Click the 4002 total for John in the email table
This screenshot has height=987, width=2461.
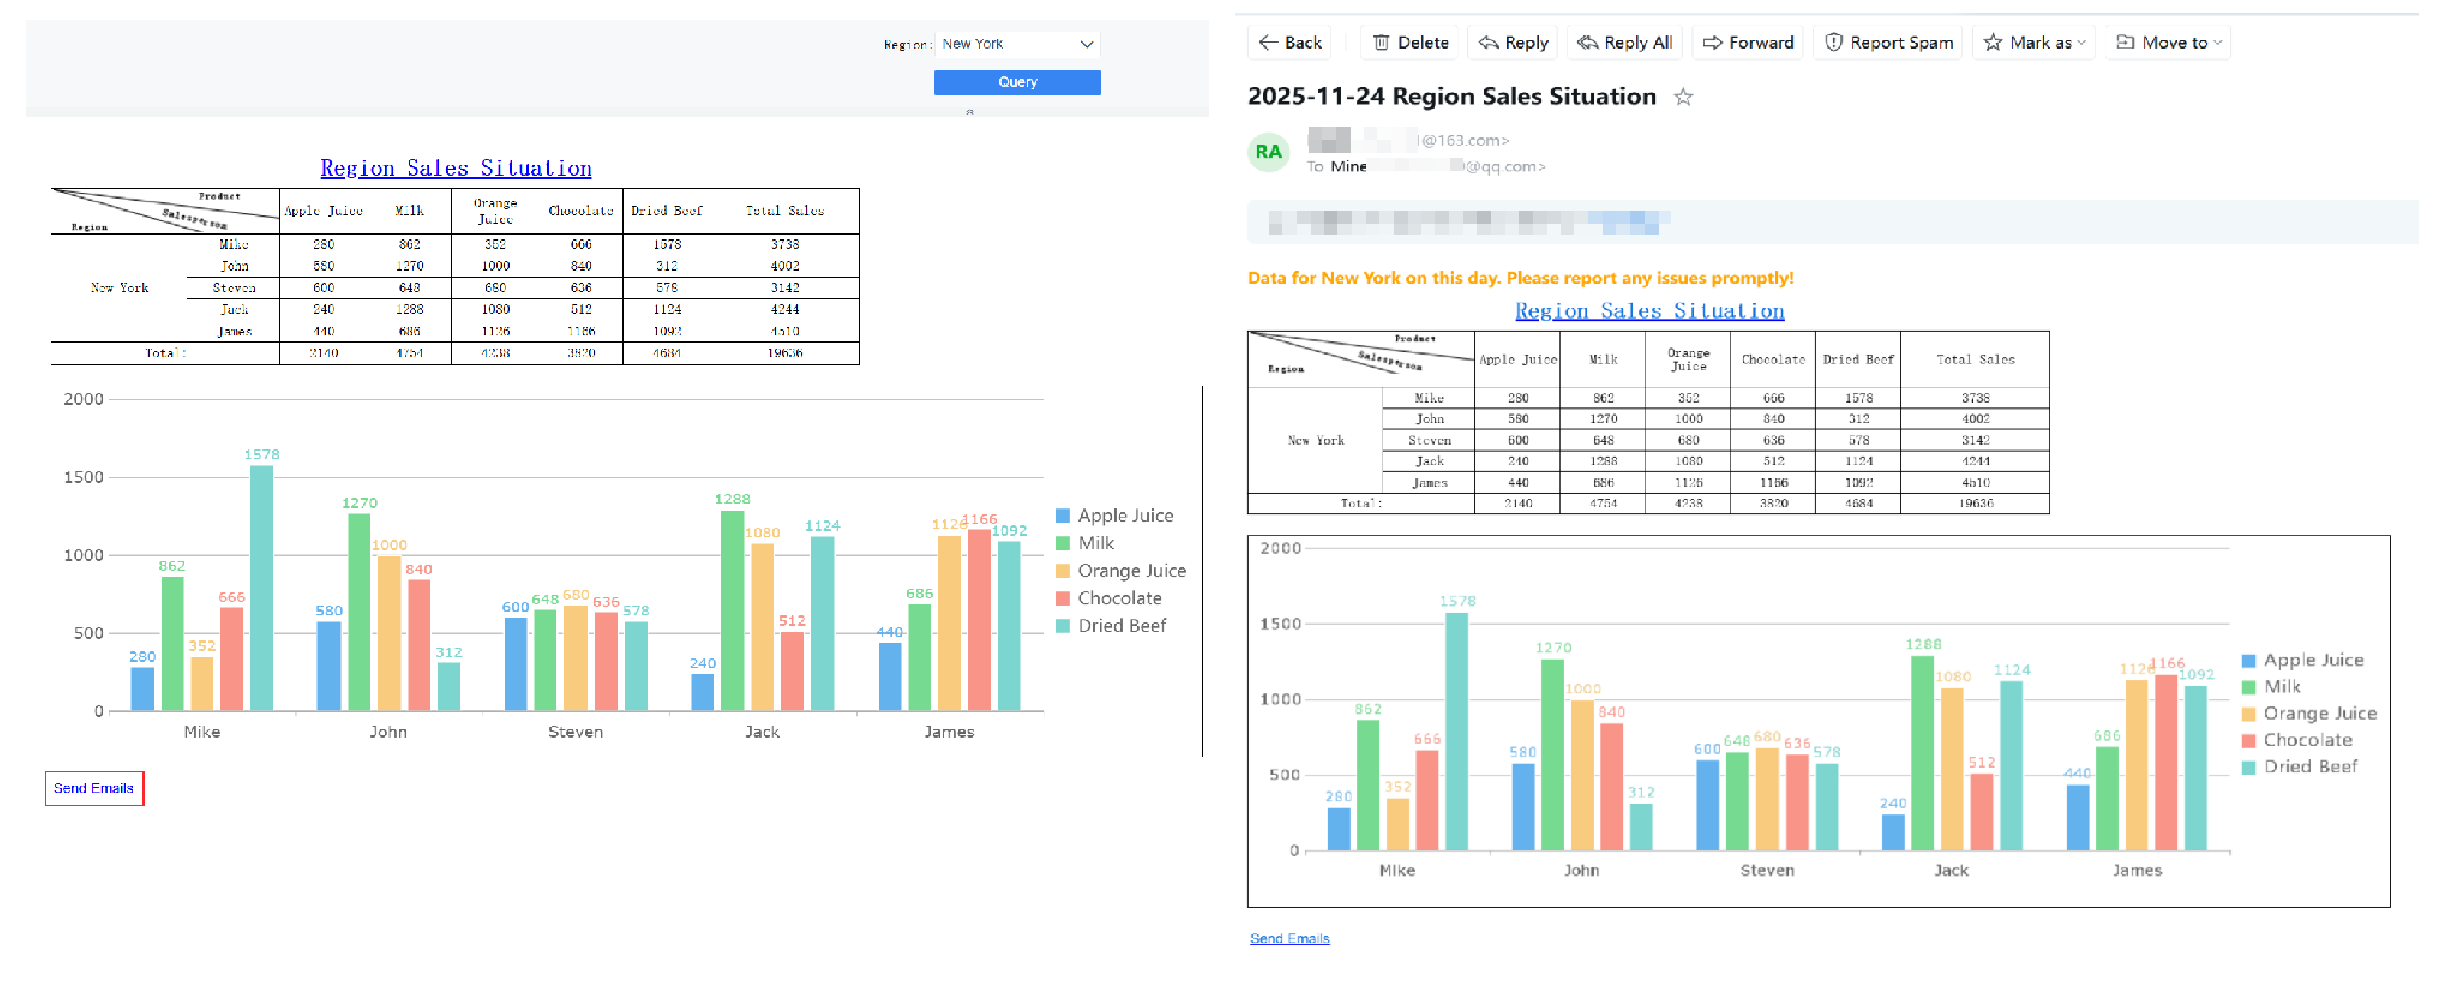pyautogui.click(x=1975, y=419)
